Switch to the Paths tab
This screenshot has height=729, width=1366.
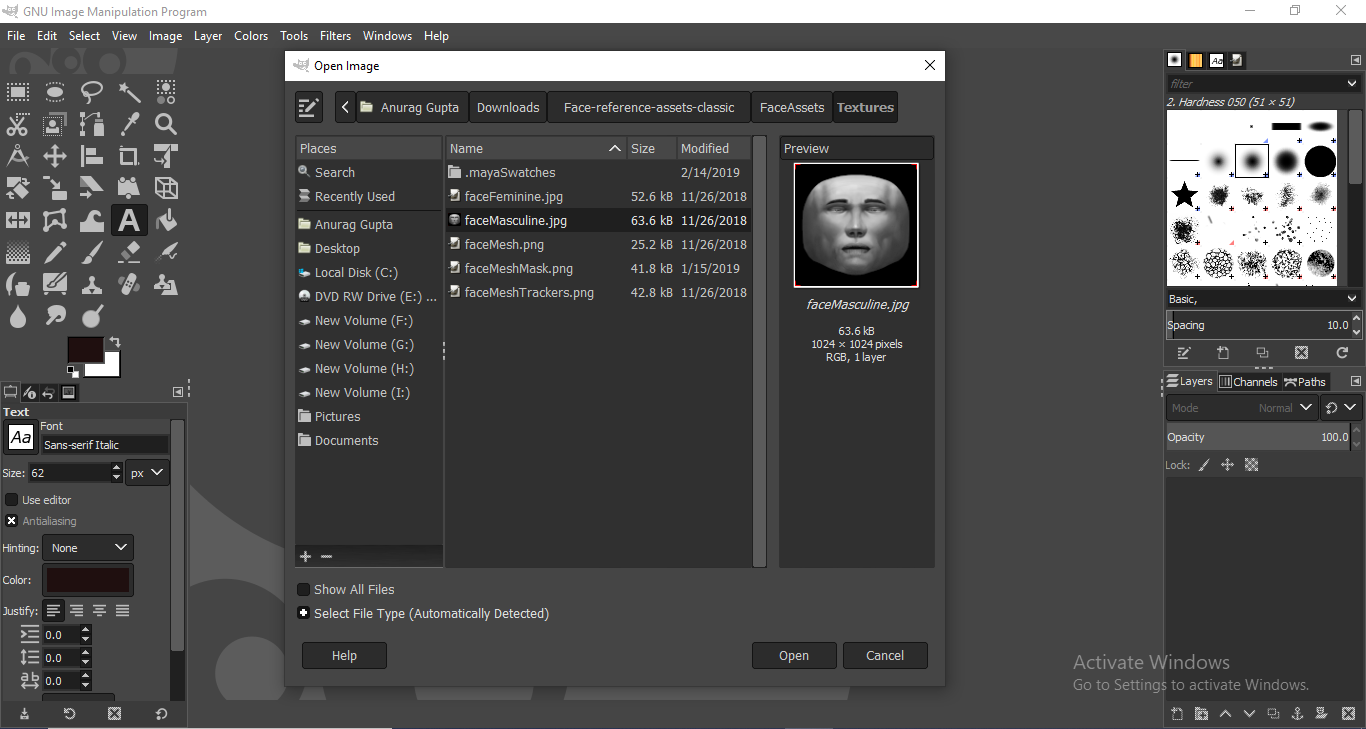(1305, 381)
